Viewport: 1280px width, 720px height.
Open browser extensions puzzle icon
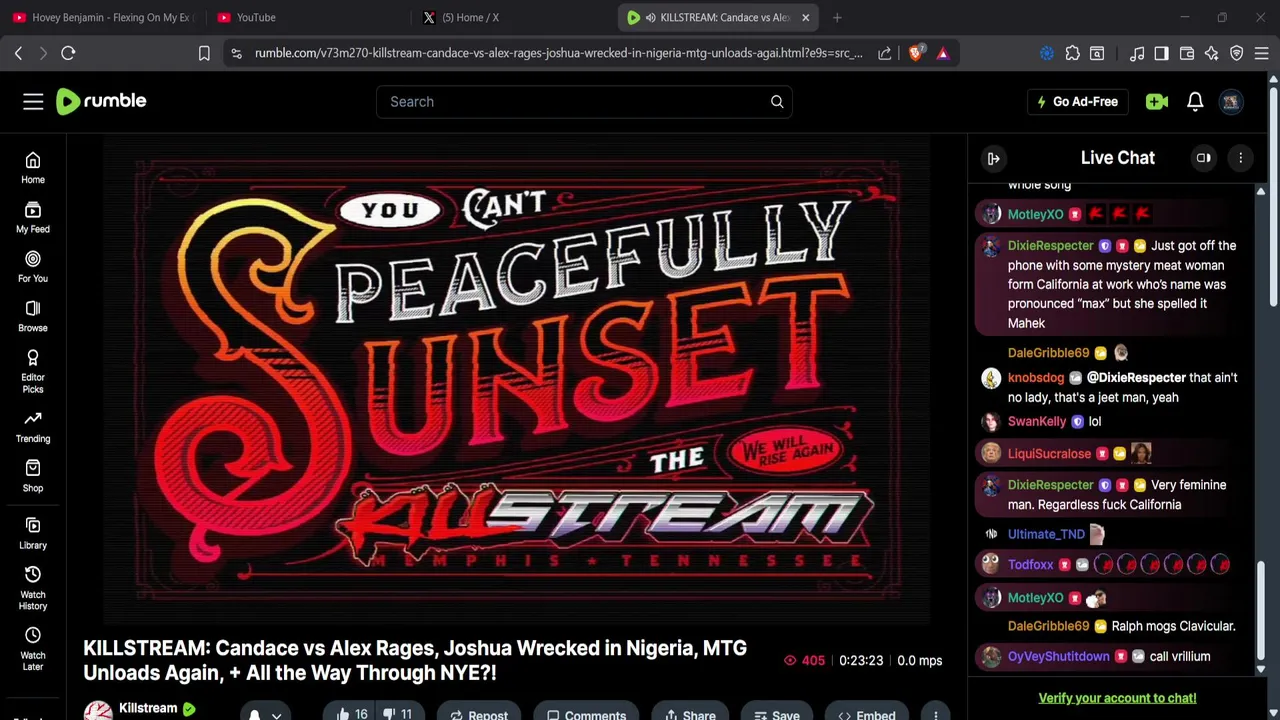coord(1073,53)
